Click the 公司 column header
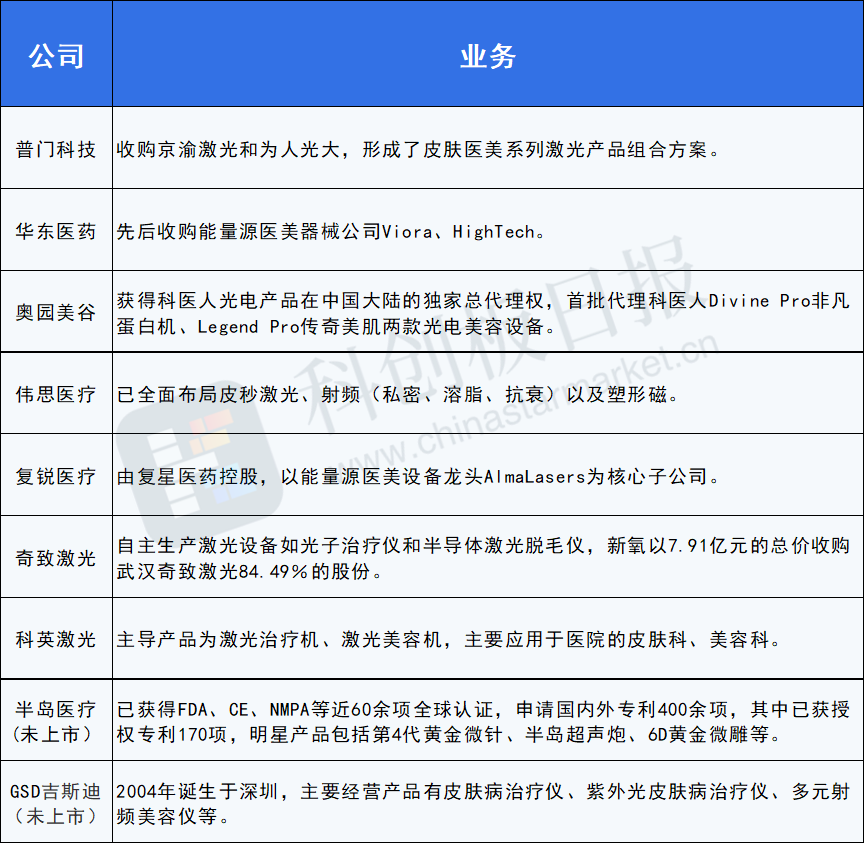The image size is (865, 844). click(x=56, y=54)
